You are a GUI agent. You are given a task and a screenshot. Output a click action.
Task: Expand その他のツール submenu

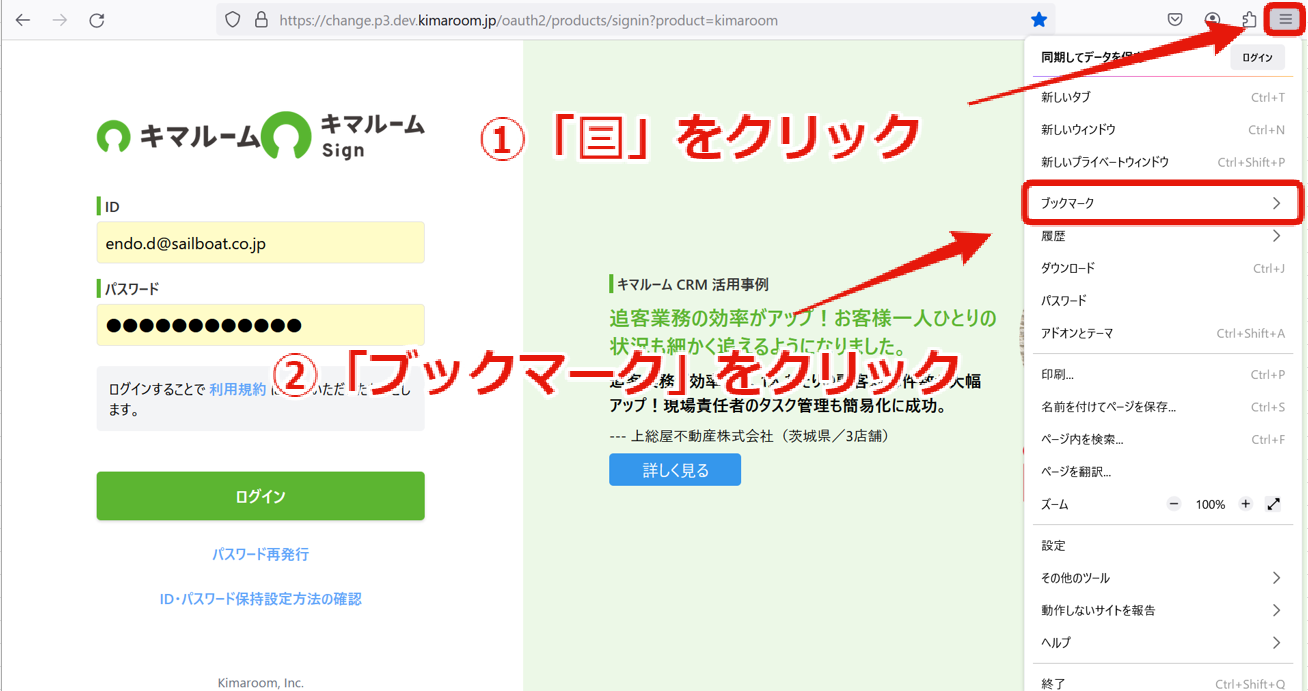point(1162,578)
